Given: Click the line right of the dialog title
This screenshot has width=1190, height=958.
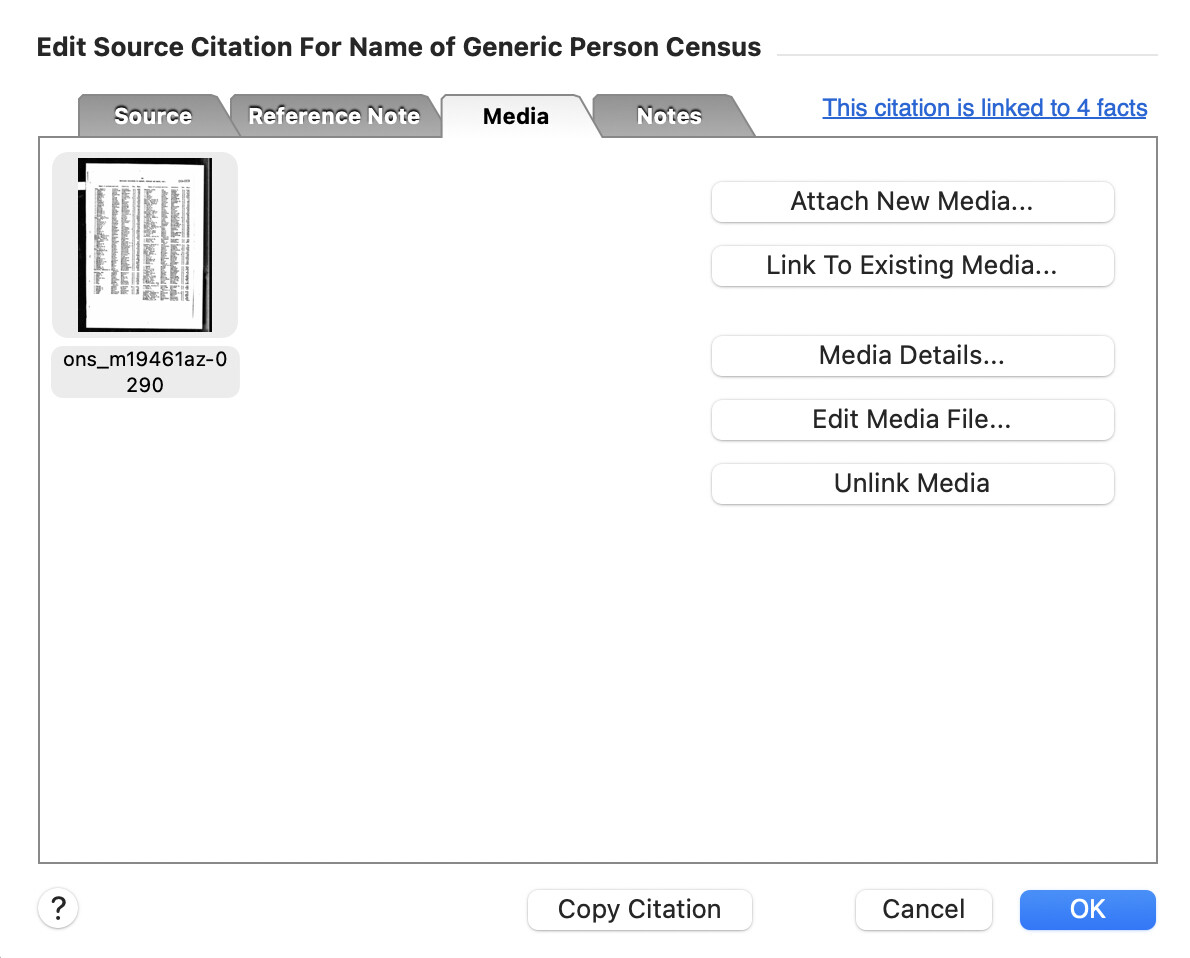Looking at the screenshot, I should [x=968, y=55].
